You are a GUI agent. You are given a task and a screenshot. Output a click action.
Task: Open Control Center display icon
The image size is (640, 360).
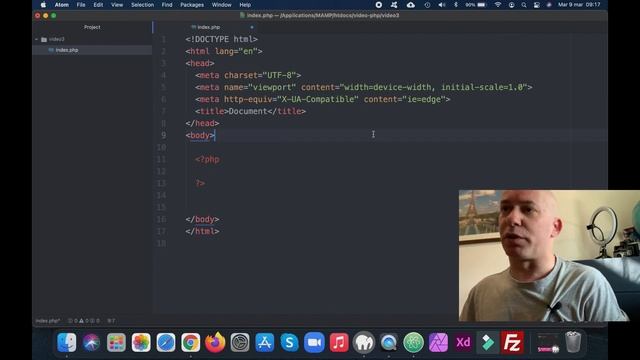point(537,5)
